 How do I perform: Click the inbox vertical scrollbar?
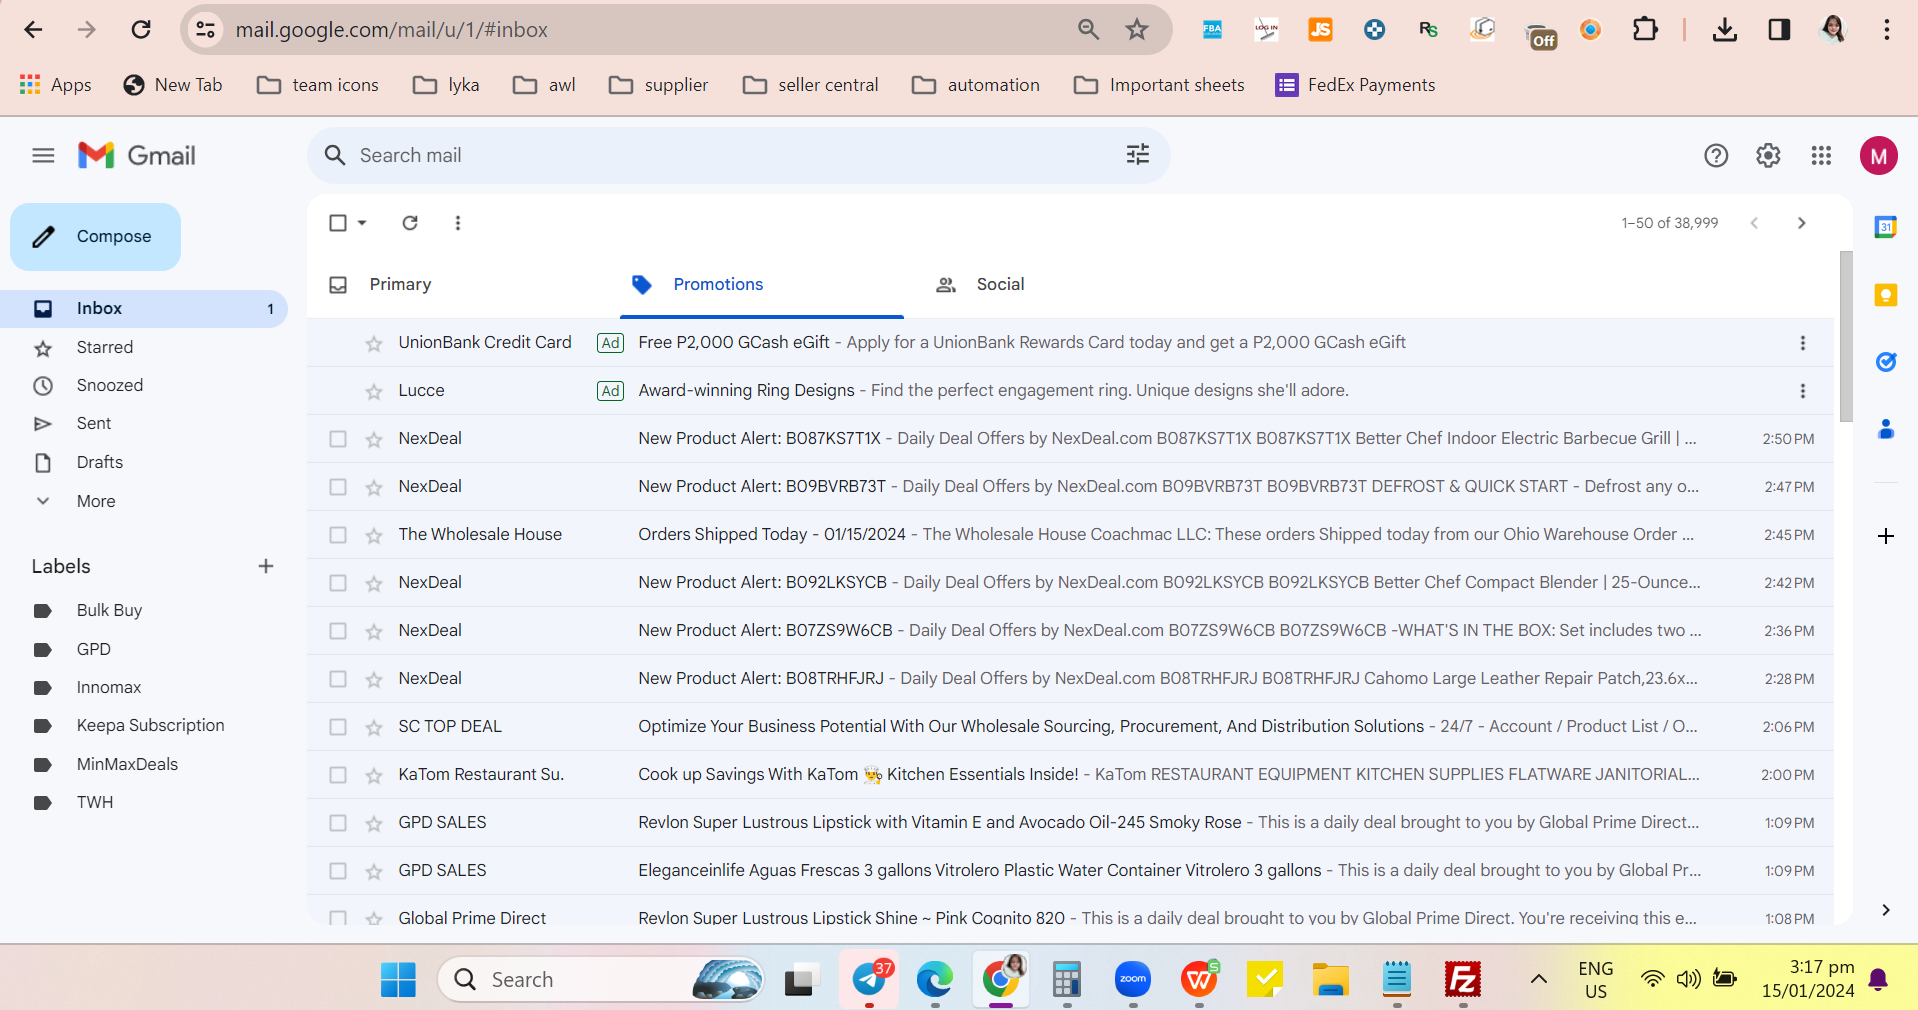(1846, 336)
